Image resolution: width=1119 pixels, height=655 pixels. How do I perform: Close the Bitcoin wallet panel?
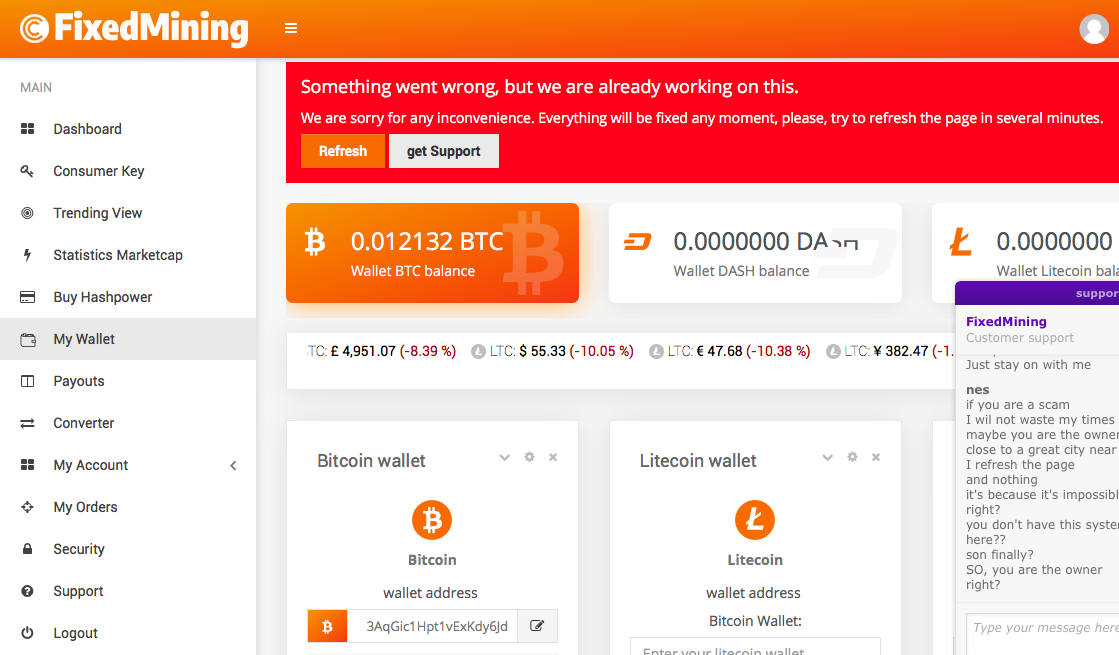553,457
